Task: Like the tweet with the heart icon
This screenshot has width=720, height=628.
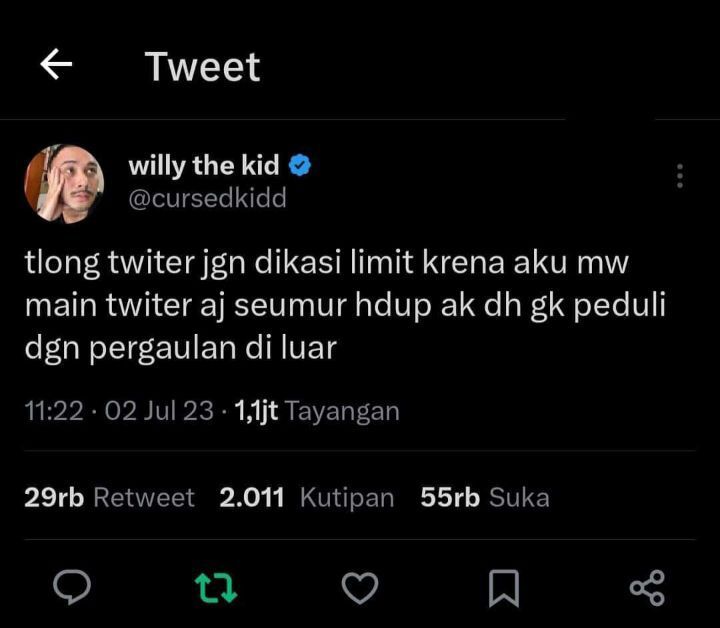Action: coord(360,588)
